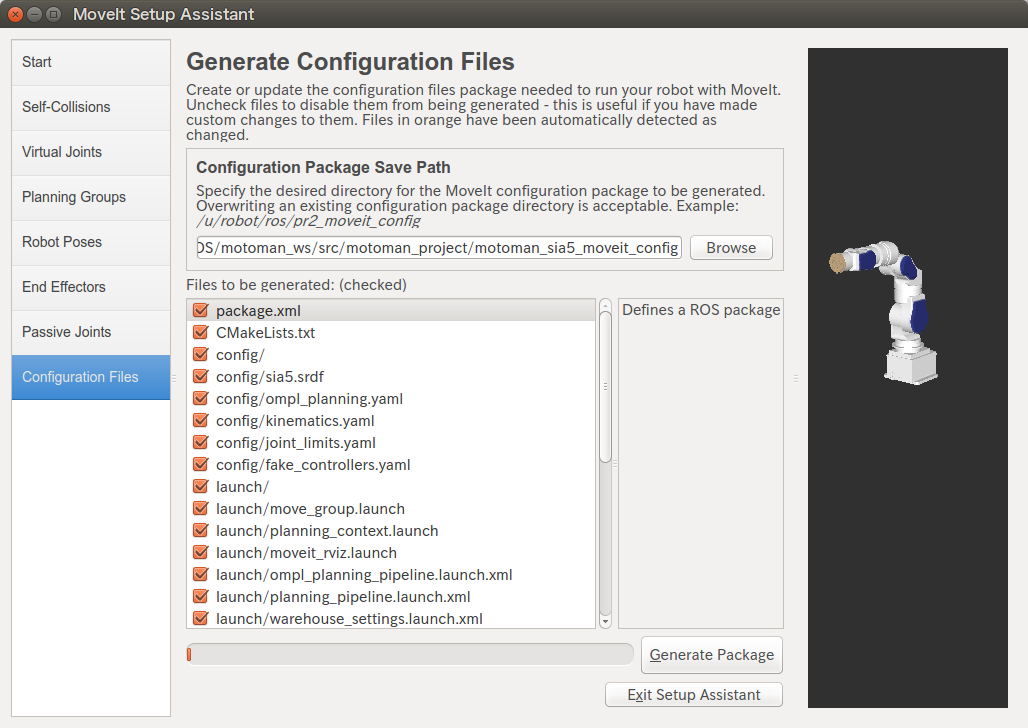The width and height of the screenshot is (1028, 728).
Task: Close the MoveIt Setup Assistant window
Action: coord(16,14)
